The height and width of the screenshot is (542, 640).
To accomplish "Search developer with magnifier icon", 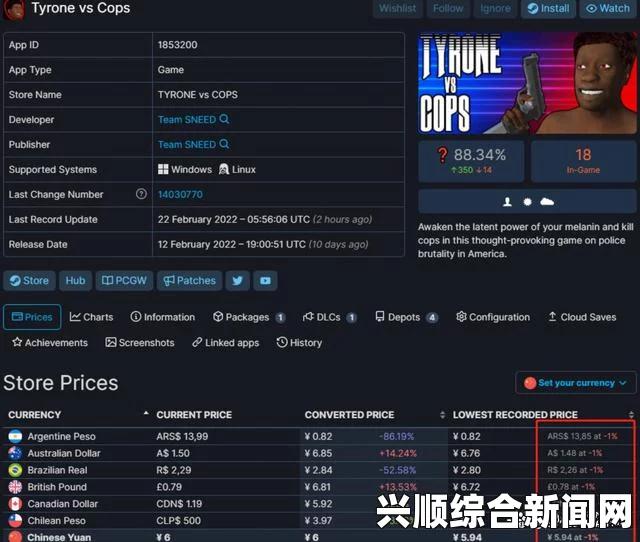I will pyautogui.click(x=224, y=119).
